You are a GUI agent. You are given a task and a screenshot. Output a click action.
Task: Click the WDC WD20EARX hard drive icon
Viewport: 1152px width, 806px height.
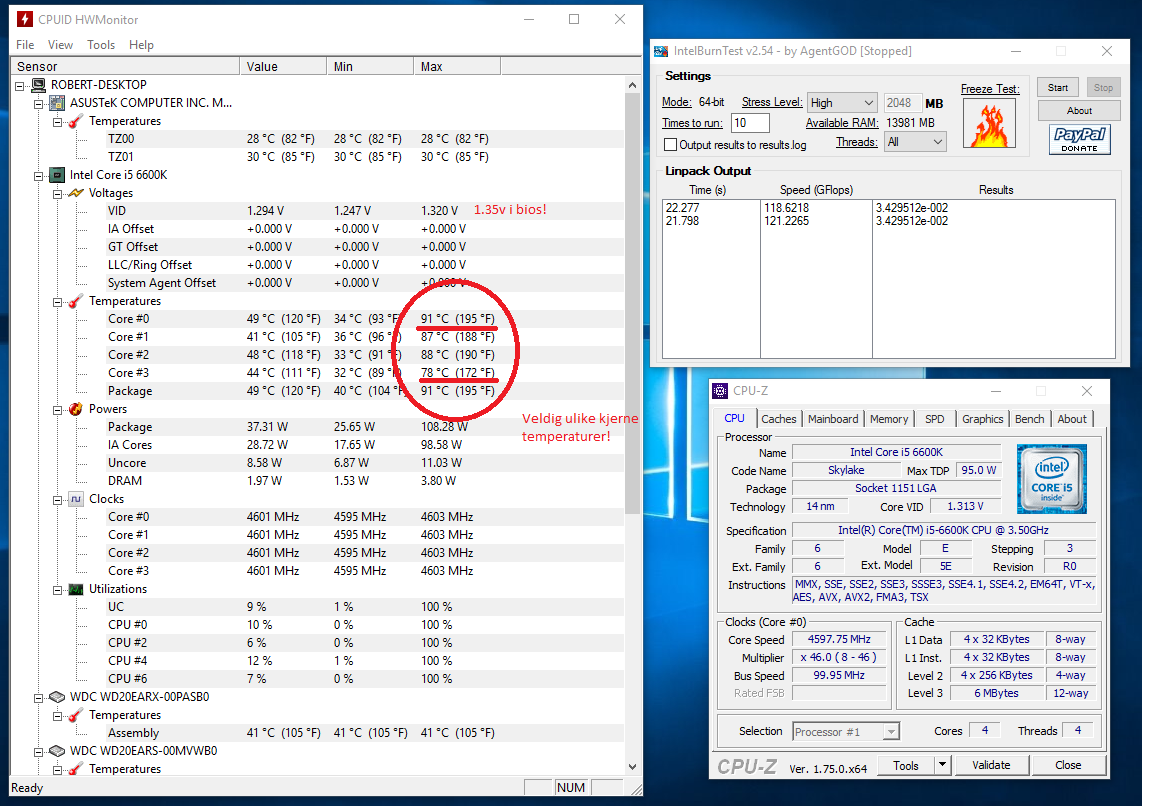pos(57,697)
